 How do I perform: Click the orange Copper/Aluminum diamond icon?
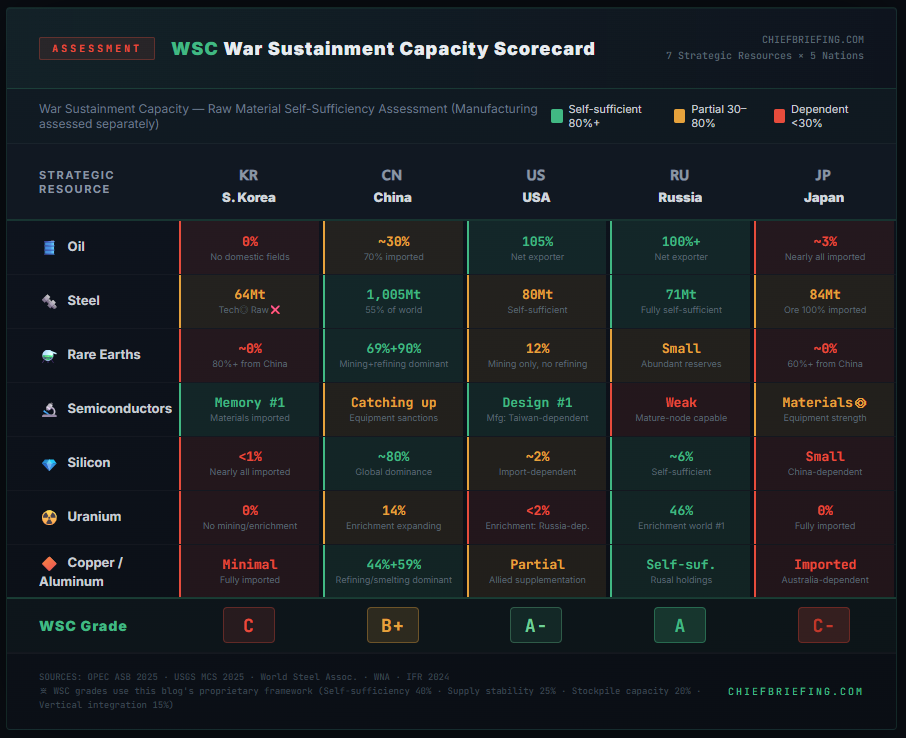click(49, 562)
